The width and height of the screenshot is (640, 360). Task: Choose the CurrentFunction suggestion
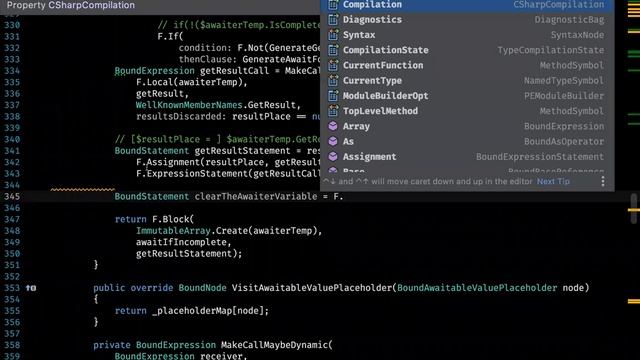pos(467,65)
